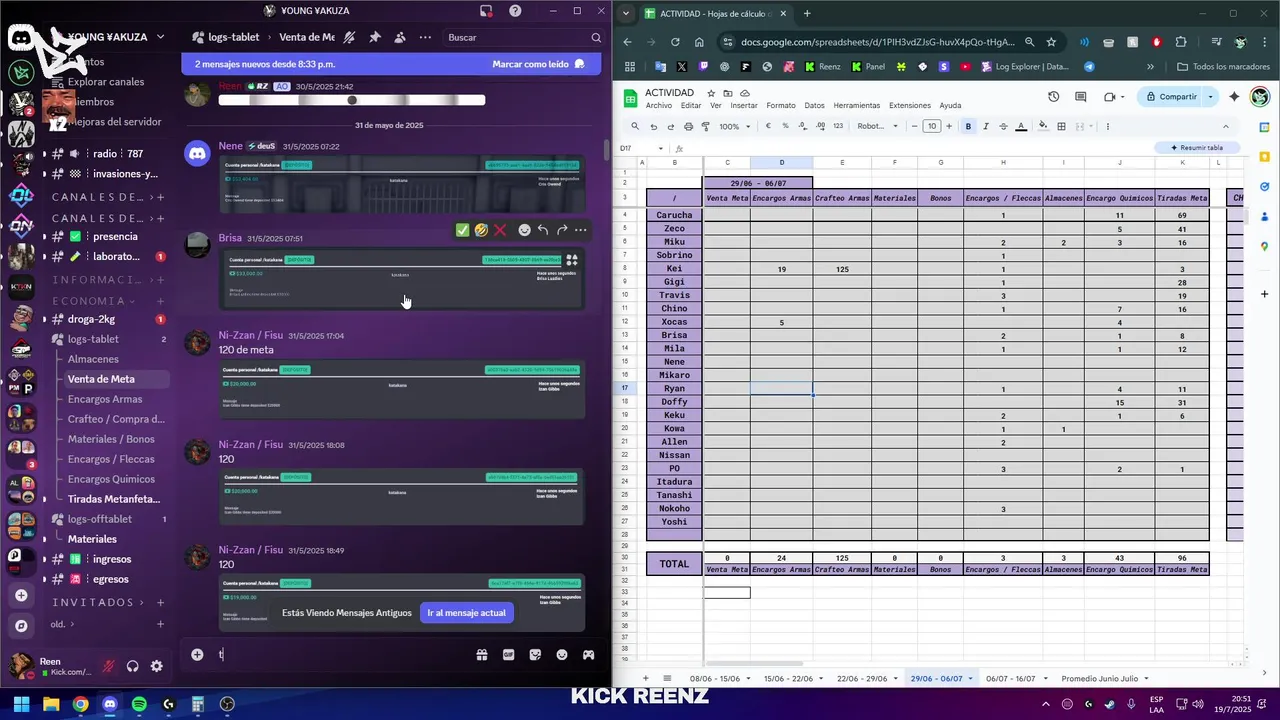Expand ¥OUNG ¥AKUZA server menu
This screenshot has height=720, width=1280.
tap(160, 37)
